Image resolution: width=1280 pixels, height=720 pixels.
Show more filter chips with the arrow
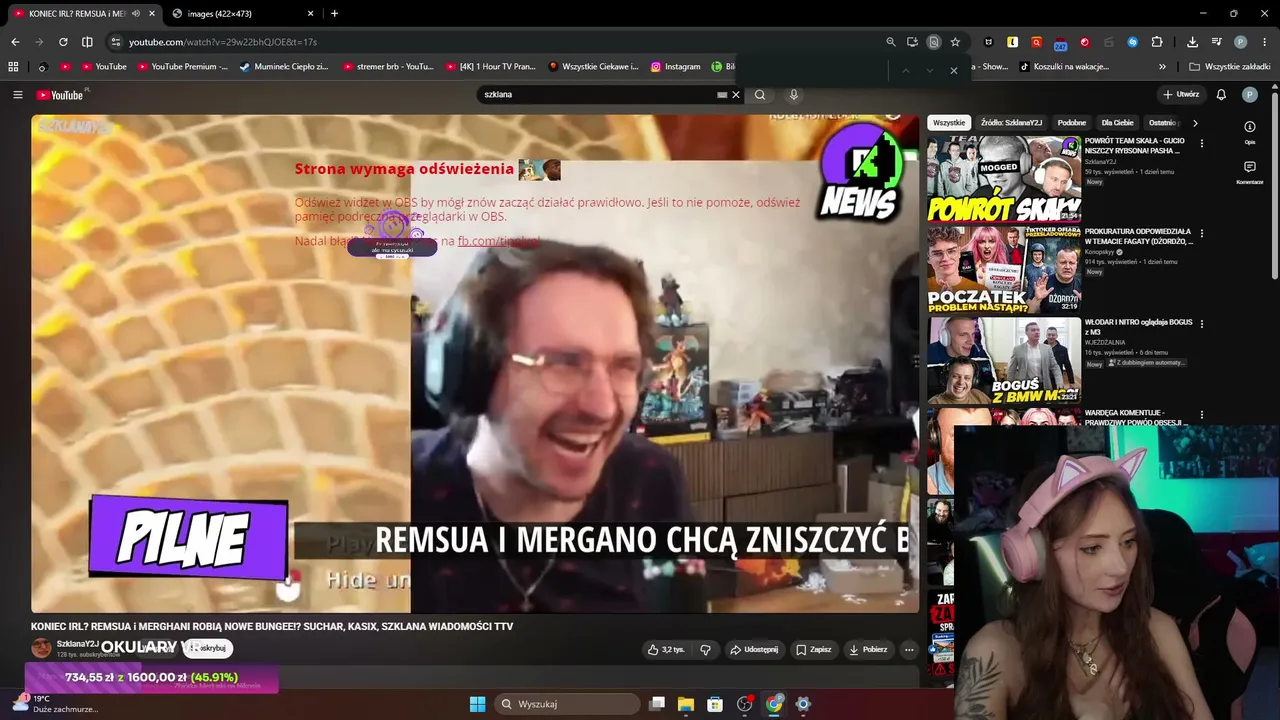tap(1195, 123)
